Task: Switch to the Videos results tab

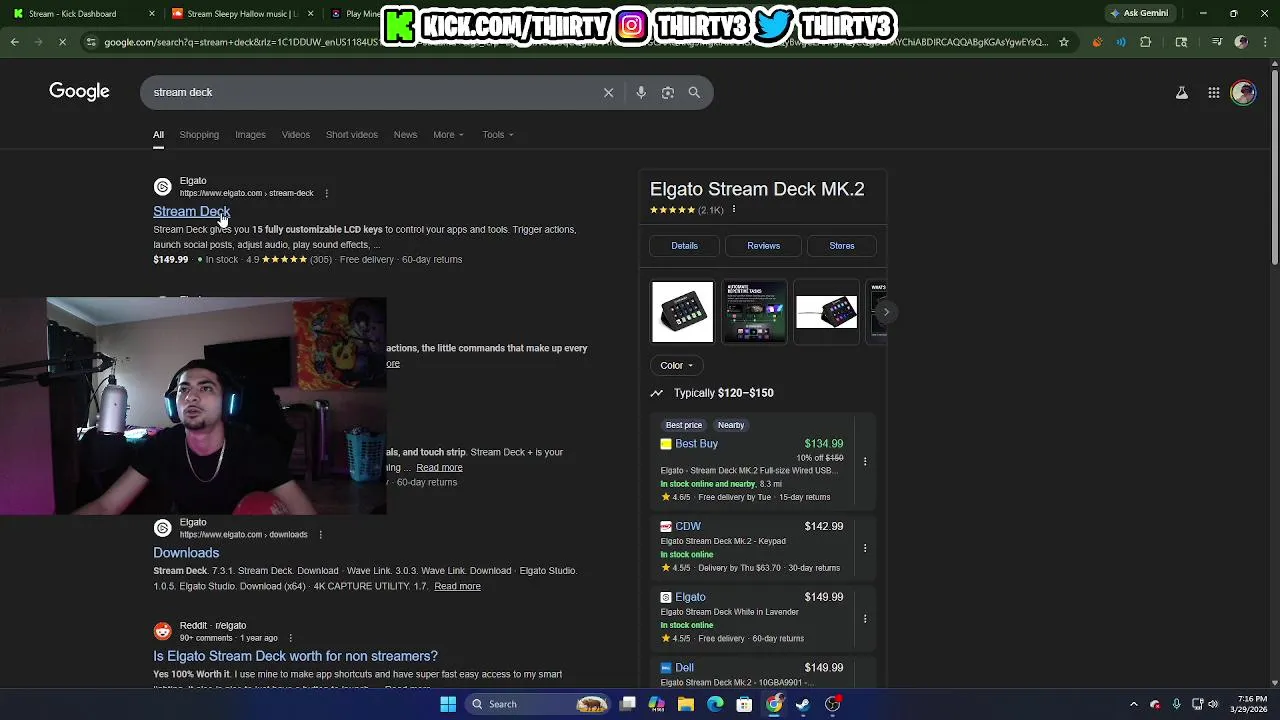Action: 295,135
